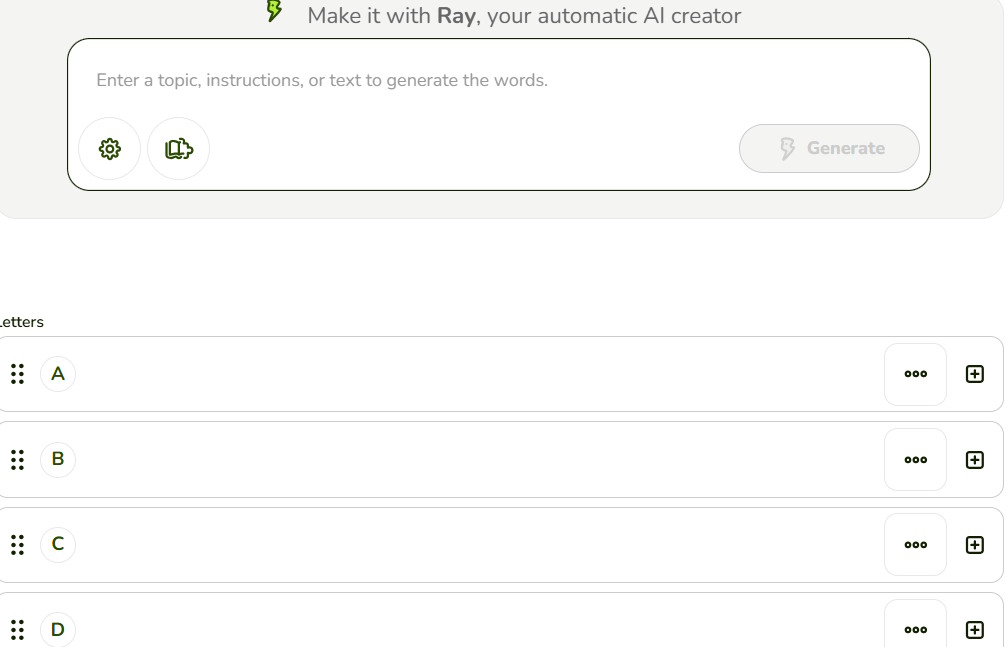Viewport: 1006px width, 647px height.
Task: Click the Generate button
Action: click(829, 148)
